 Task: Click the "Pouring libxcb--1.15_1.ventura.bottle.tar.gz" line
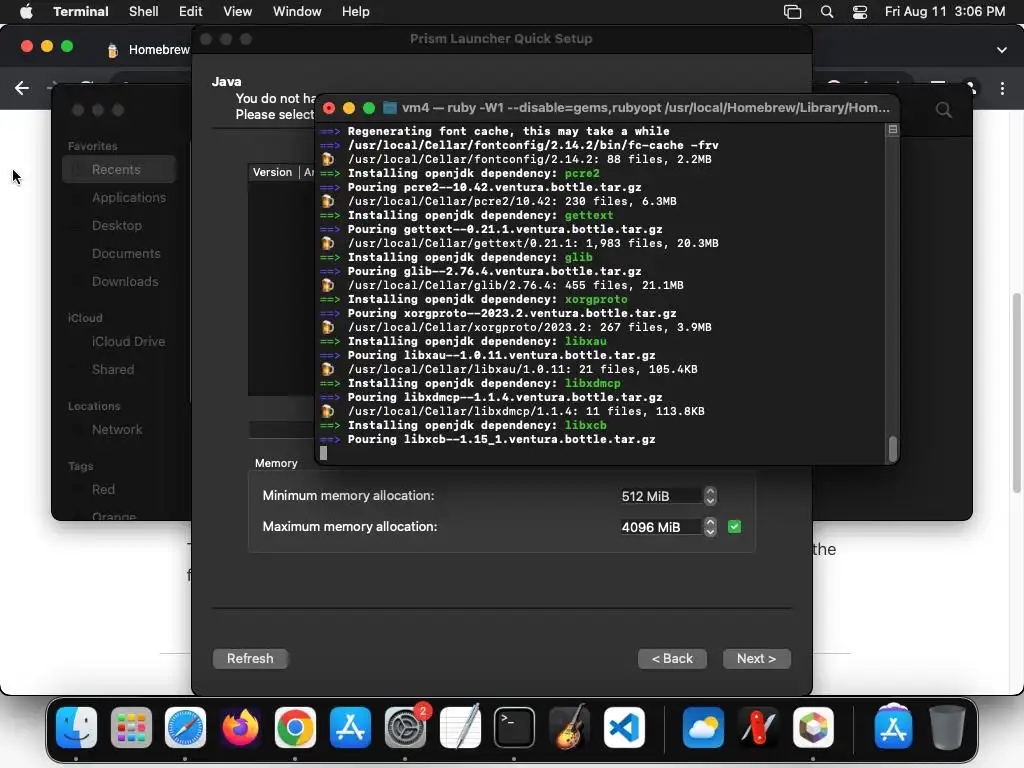tap(502, 440)
